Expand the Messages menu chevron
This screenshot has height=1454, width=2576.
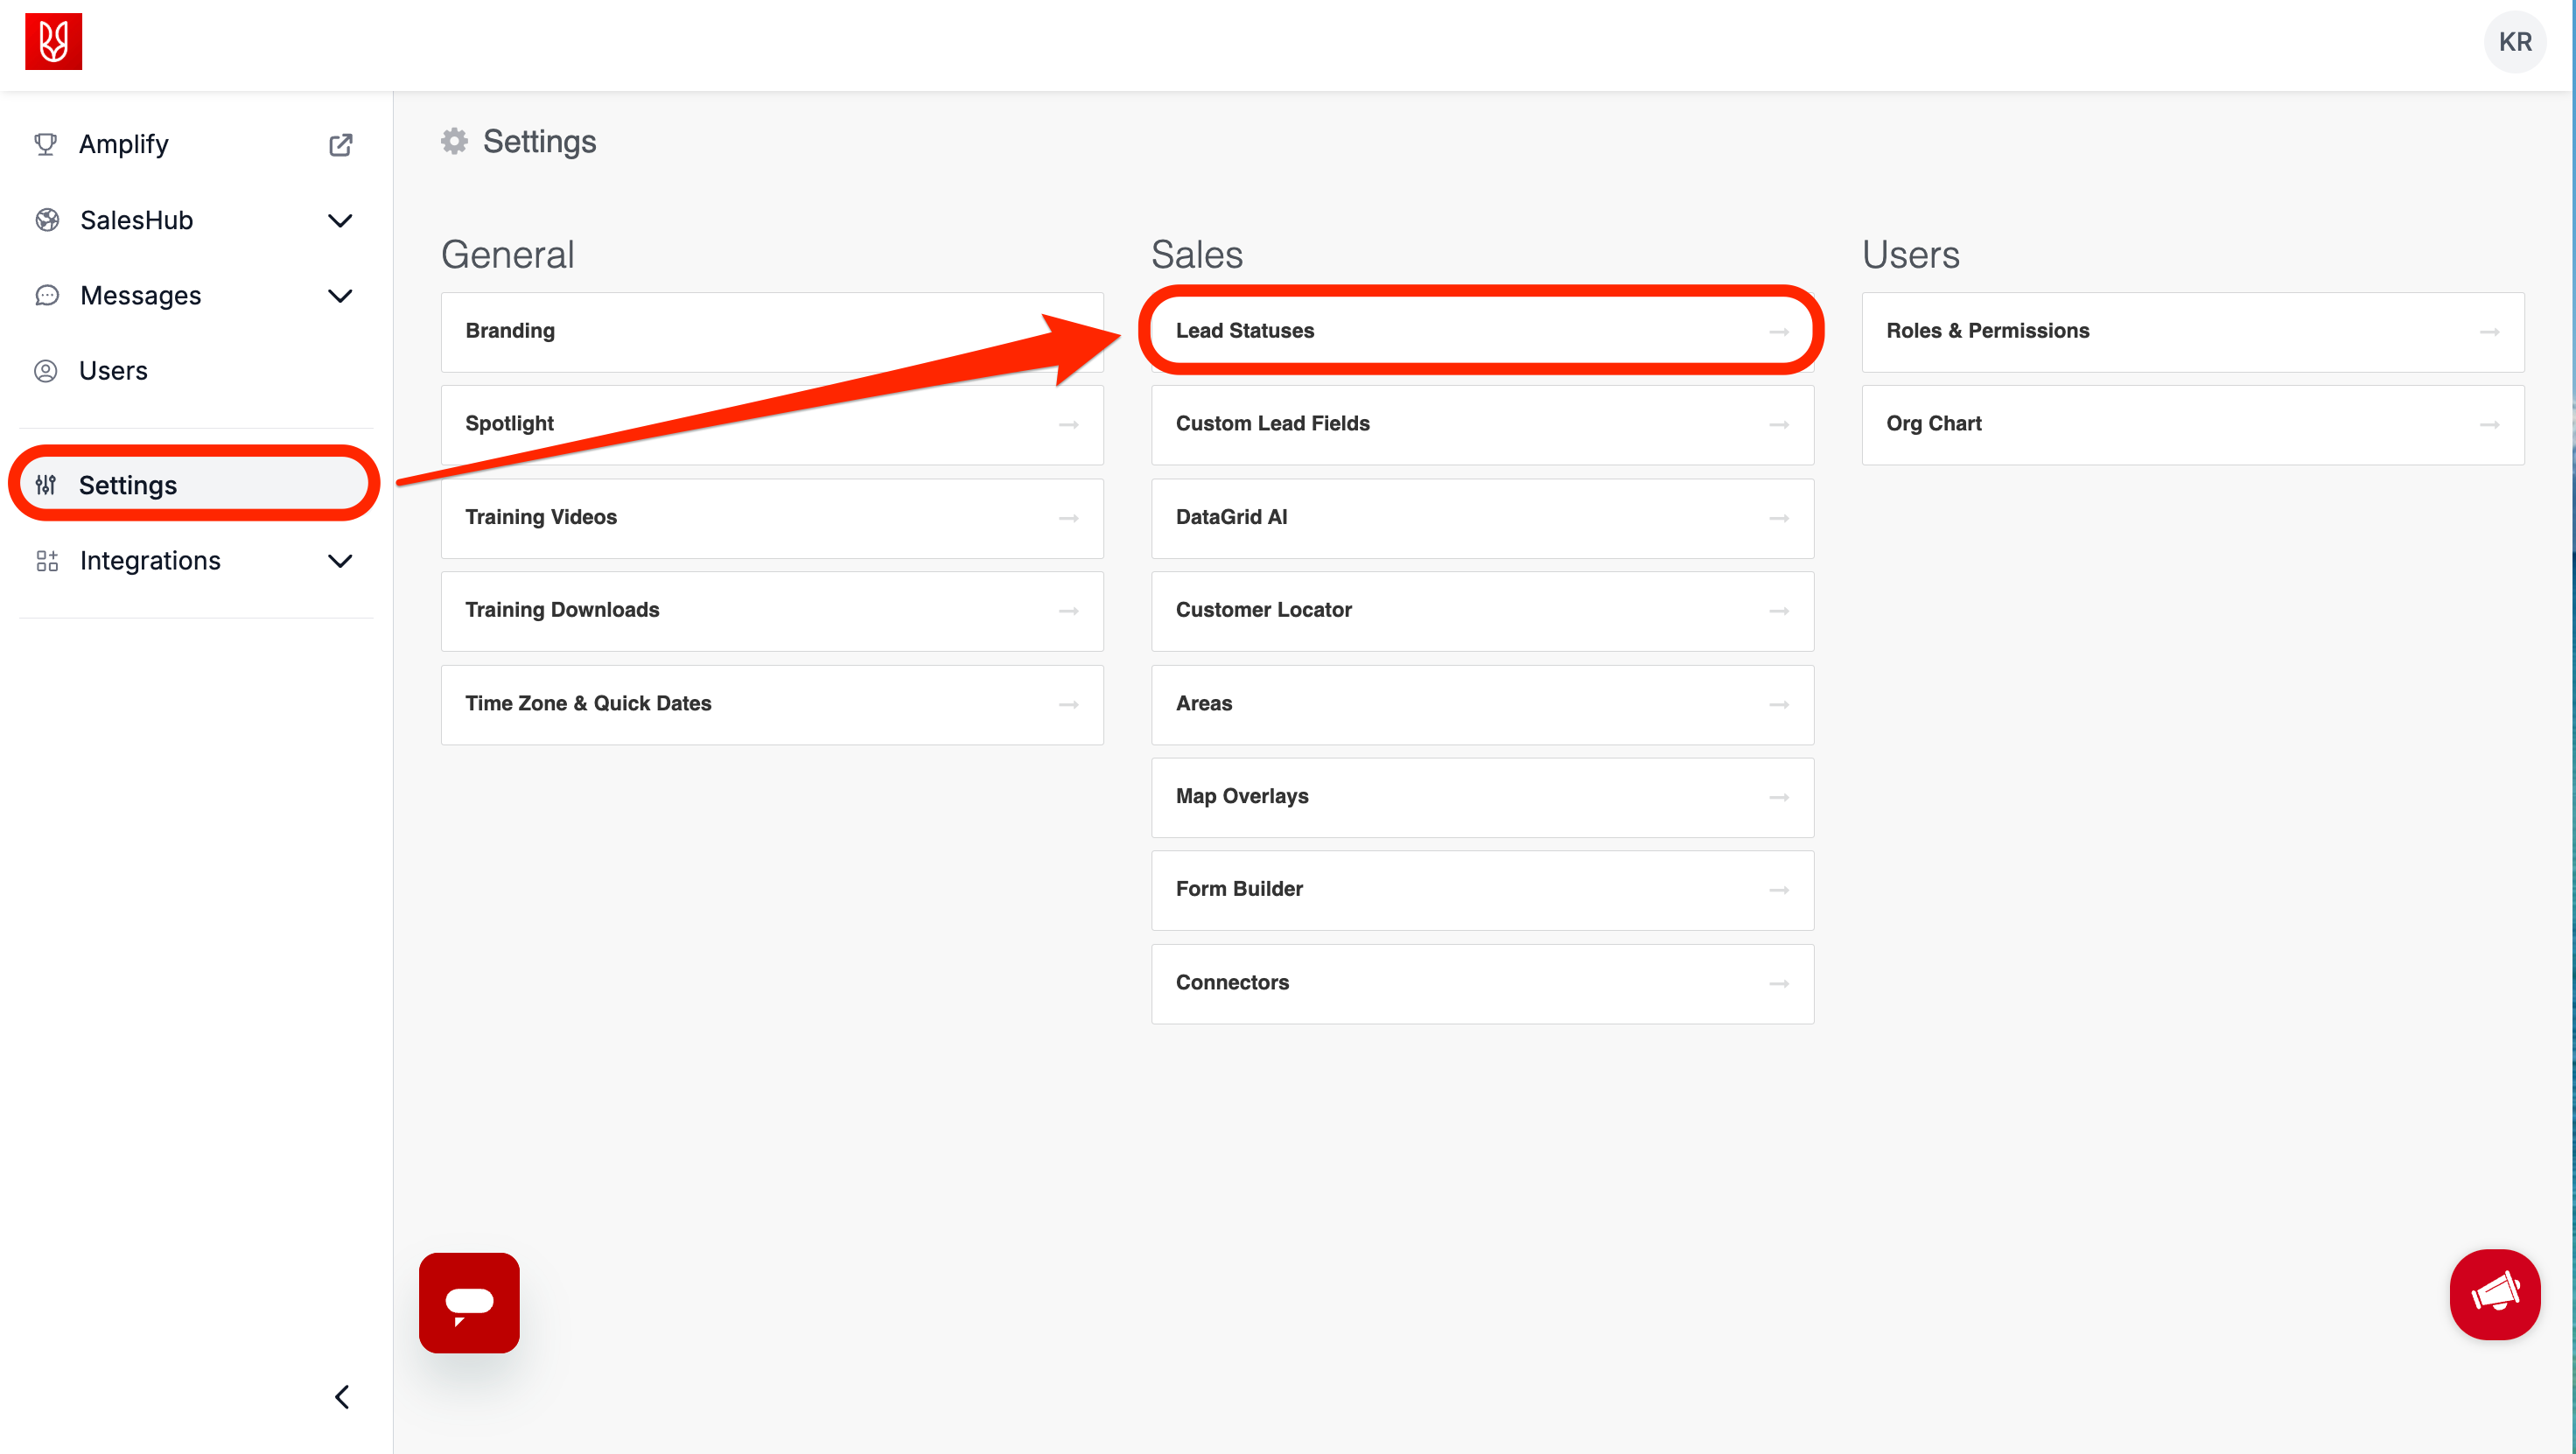click(340, 296)
